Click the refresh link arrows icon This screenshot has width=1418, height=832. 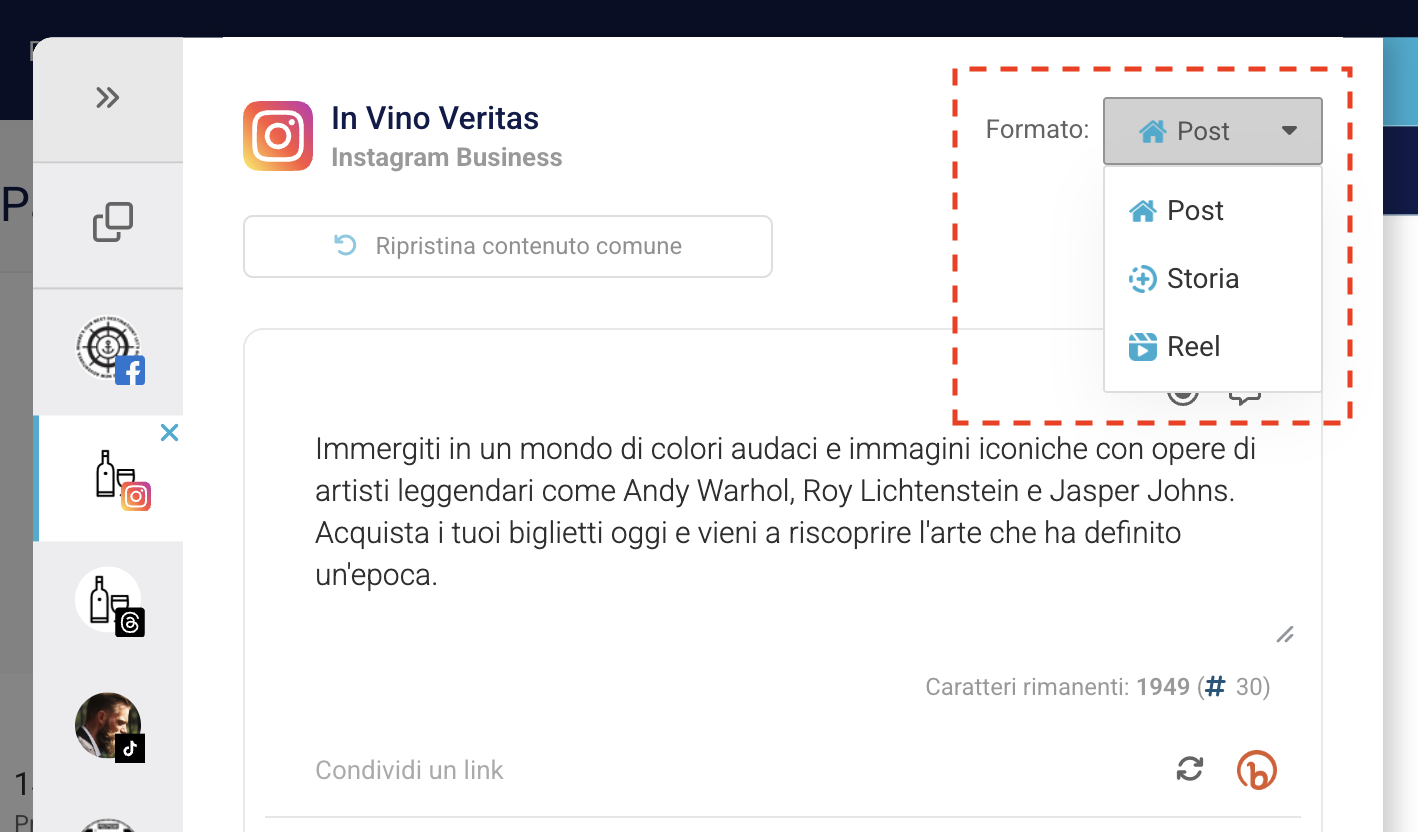tap(1189, 769)
